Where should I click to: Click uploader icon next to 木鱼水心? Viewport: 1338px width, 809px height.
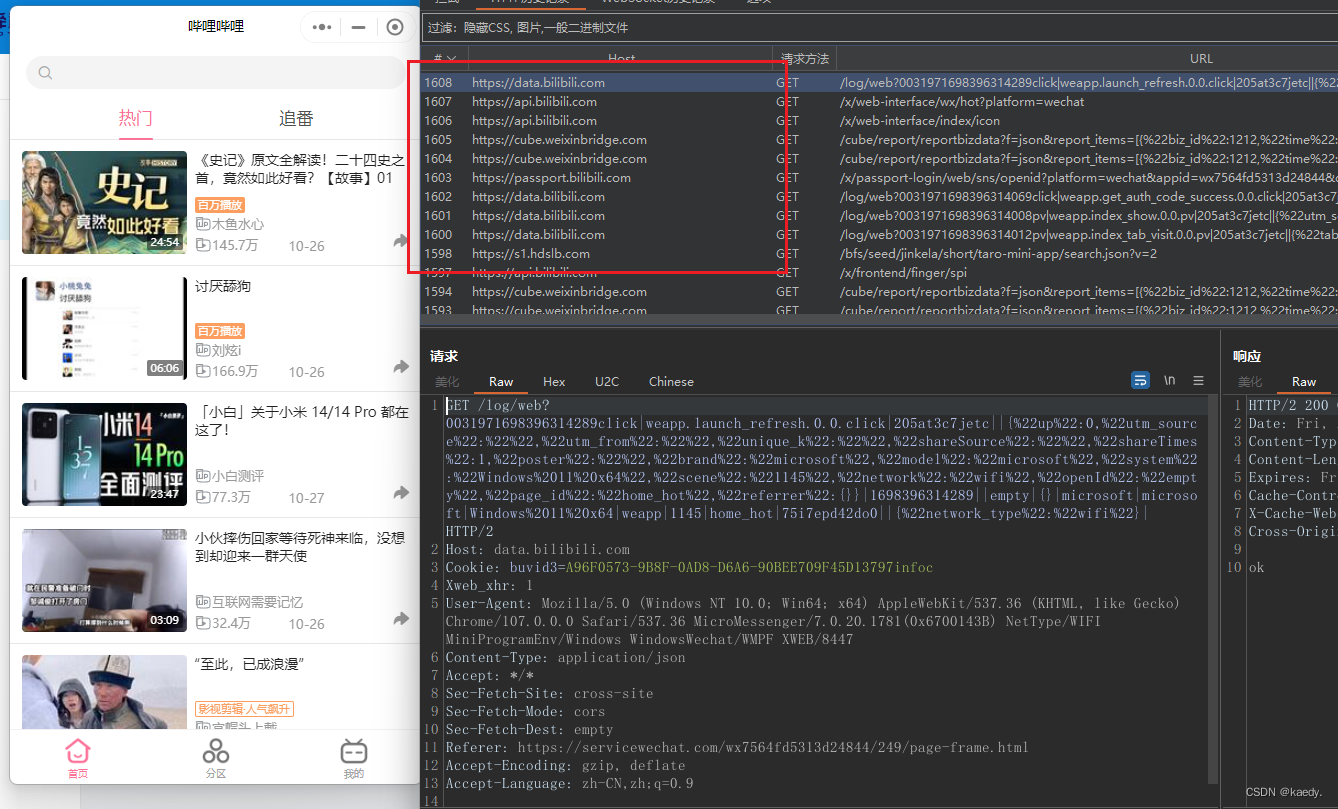pos(202,224)
